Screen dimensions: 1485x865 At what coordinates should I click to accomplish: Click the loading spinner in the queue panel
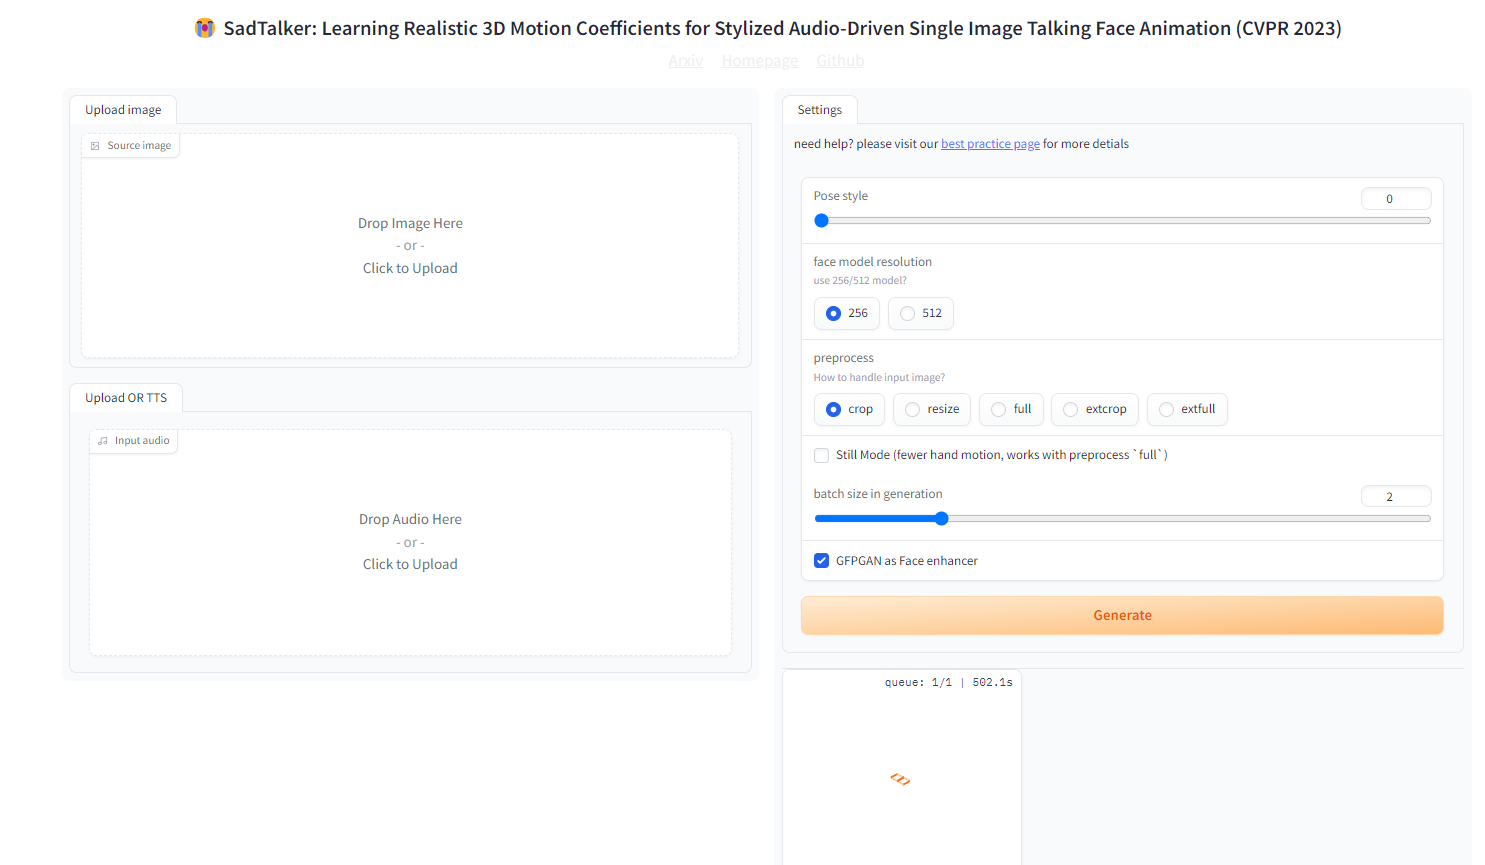[899, 778]
